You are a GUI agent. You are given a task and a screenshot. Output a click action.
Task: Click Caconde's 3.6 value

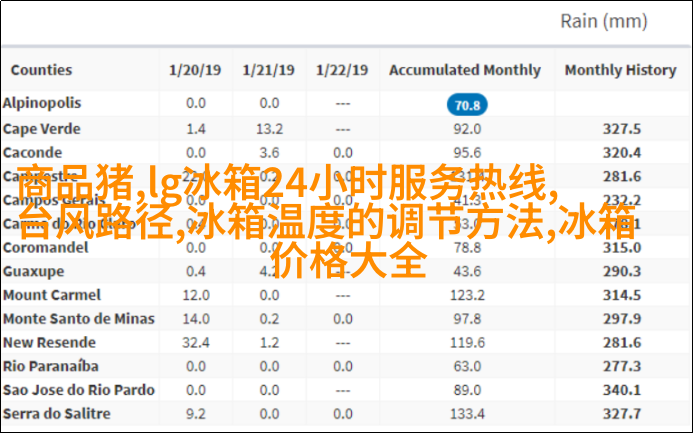[269, 153]
